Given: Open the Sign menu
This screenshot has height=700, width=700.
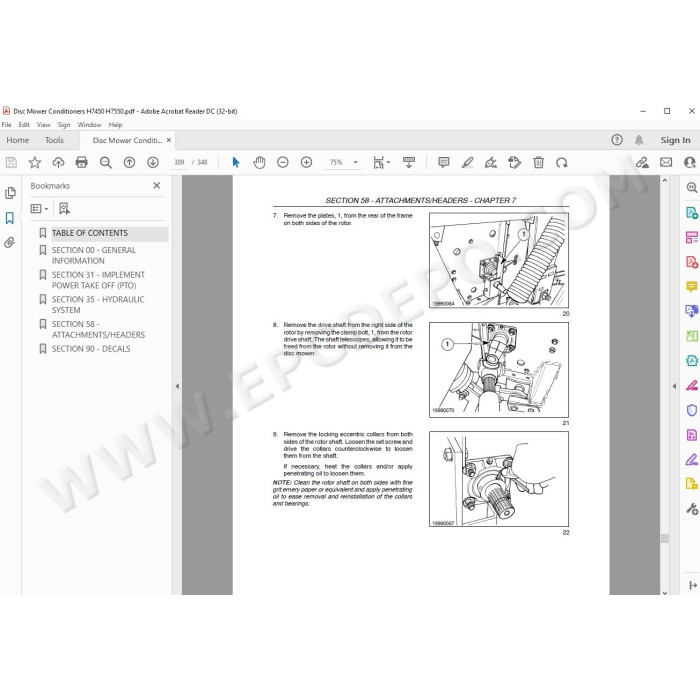Looking at the screenshot, I should (64, 125).
